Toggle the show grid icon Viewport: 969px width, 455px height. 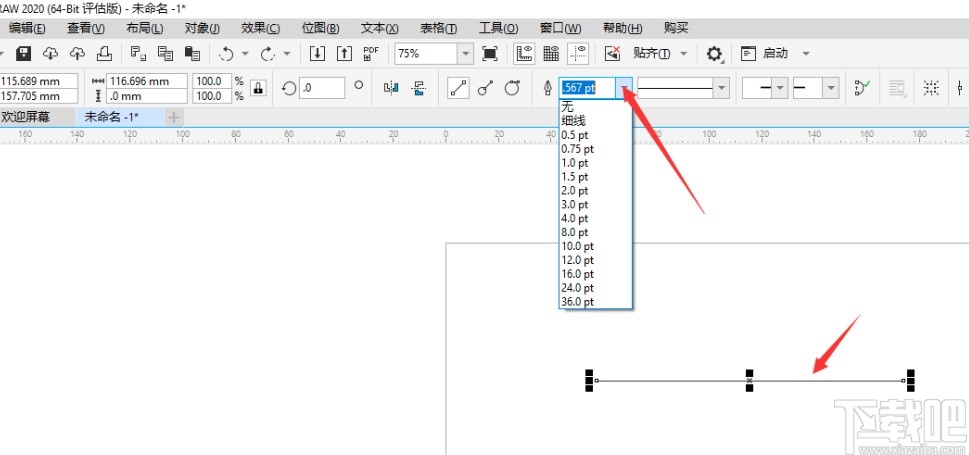click(x=551, y=54)
